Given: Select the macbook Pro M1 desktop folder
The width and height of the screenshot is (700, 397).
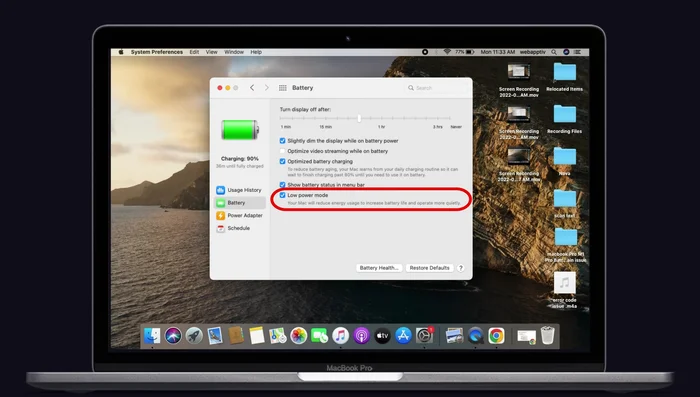Looking at the screenshot, I should [565, 245].
